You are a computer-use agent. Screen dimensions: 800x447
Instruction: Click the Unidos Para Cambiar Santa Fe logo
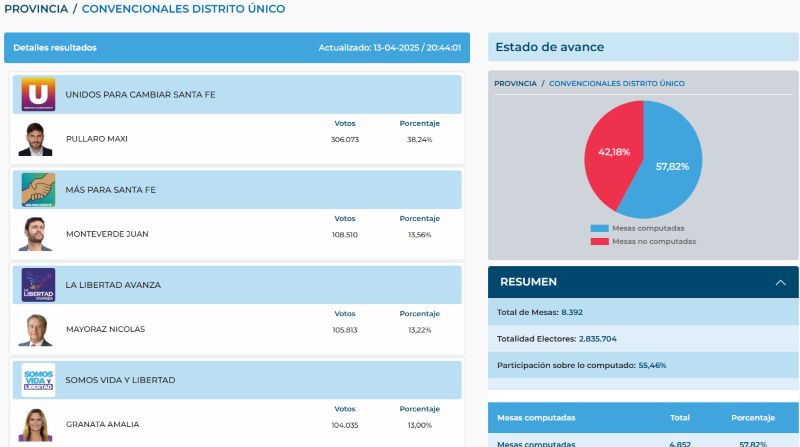[38, 95]
